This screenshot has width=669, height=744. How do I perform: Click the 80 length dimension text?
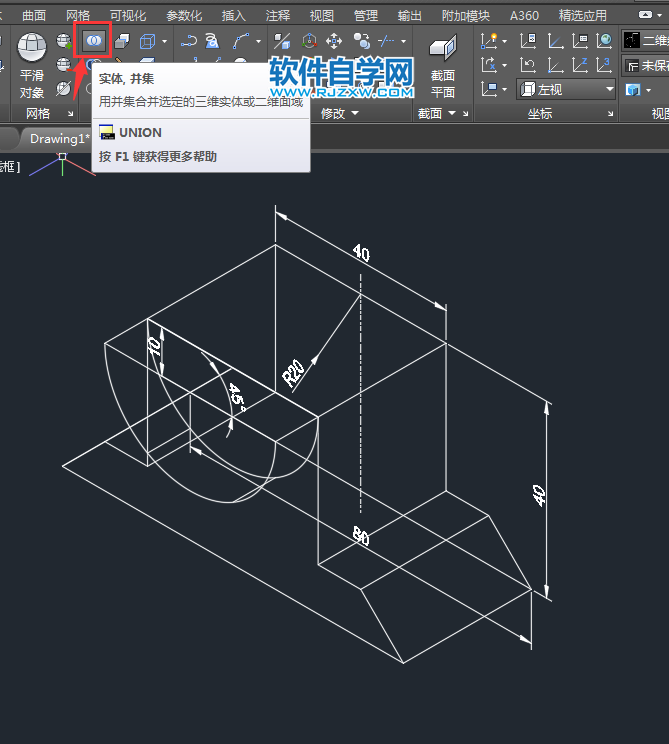[x=361, y=536]
